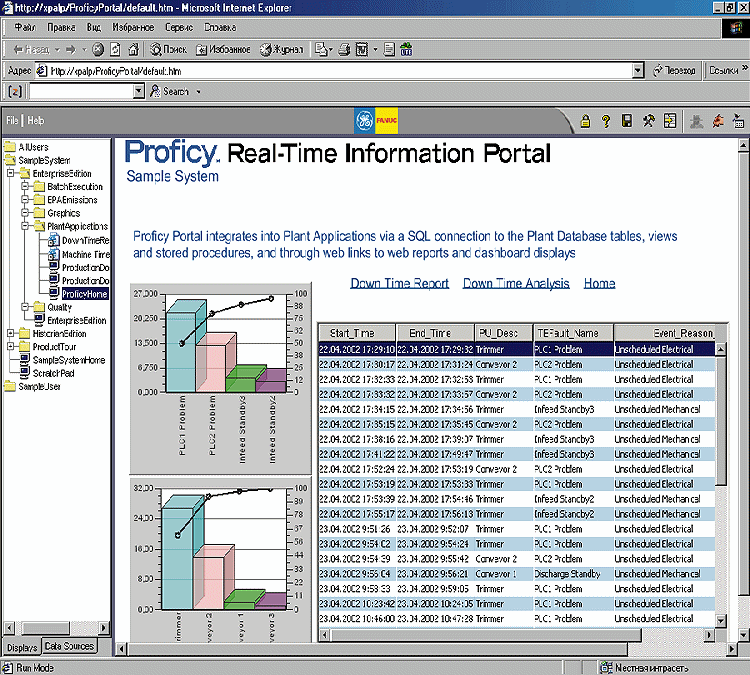Open the Вид menu
This screenshot has height=675, width=750.
pos(94,27)
